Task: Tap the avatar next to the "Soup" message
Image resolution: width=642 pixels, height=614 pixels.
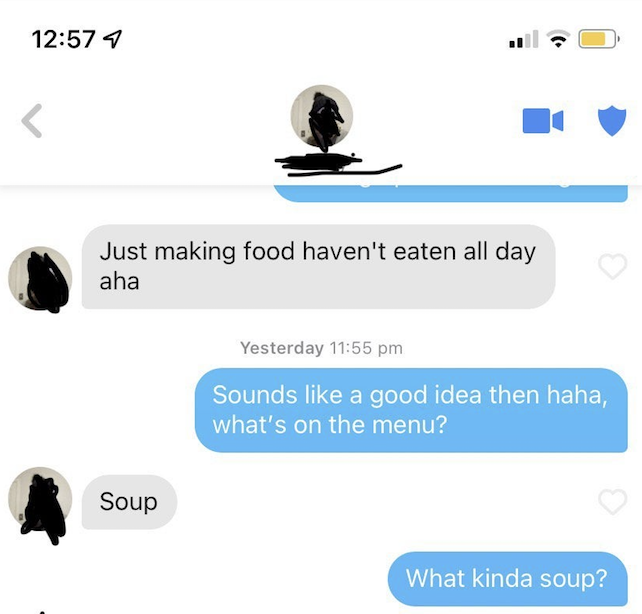Action: 40,500
